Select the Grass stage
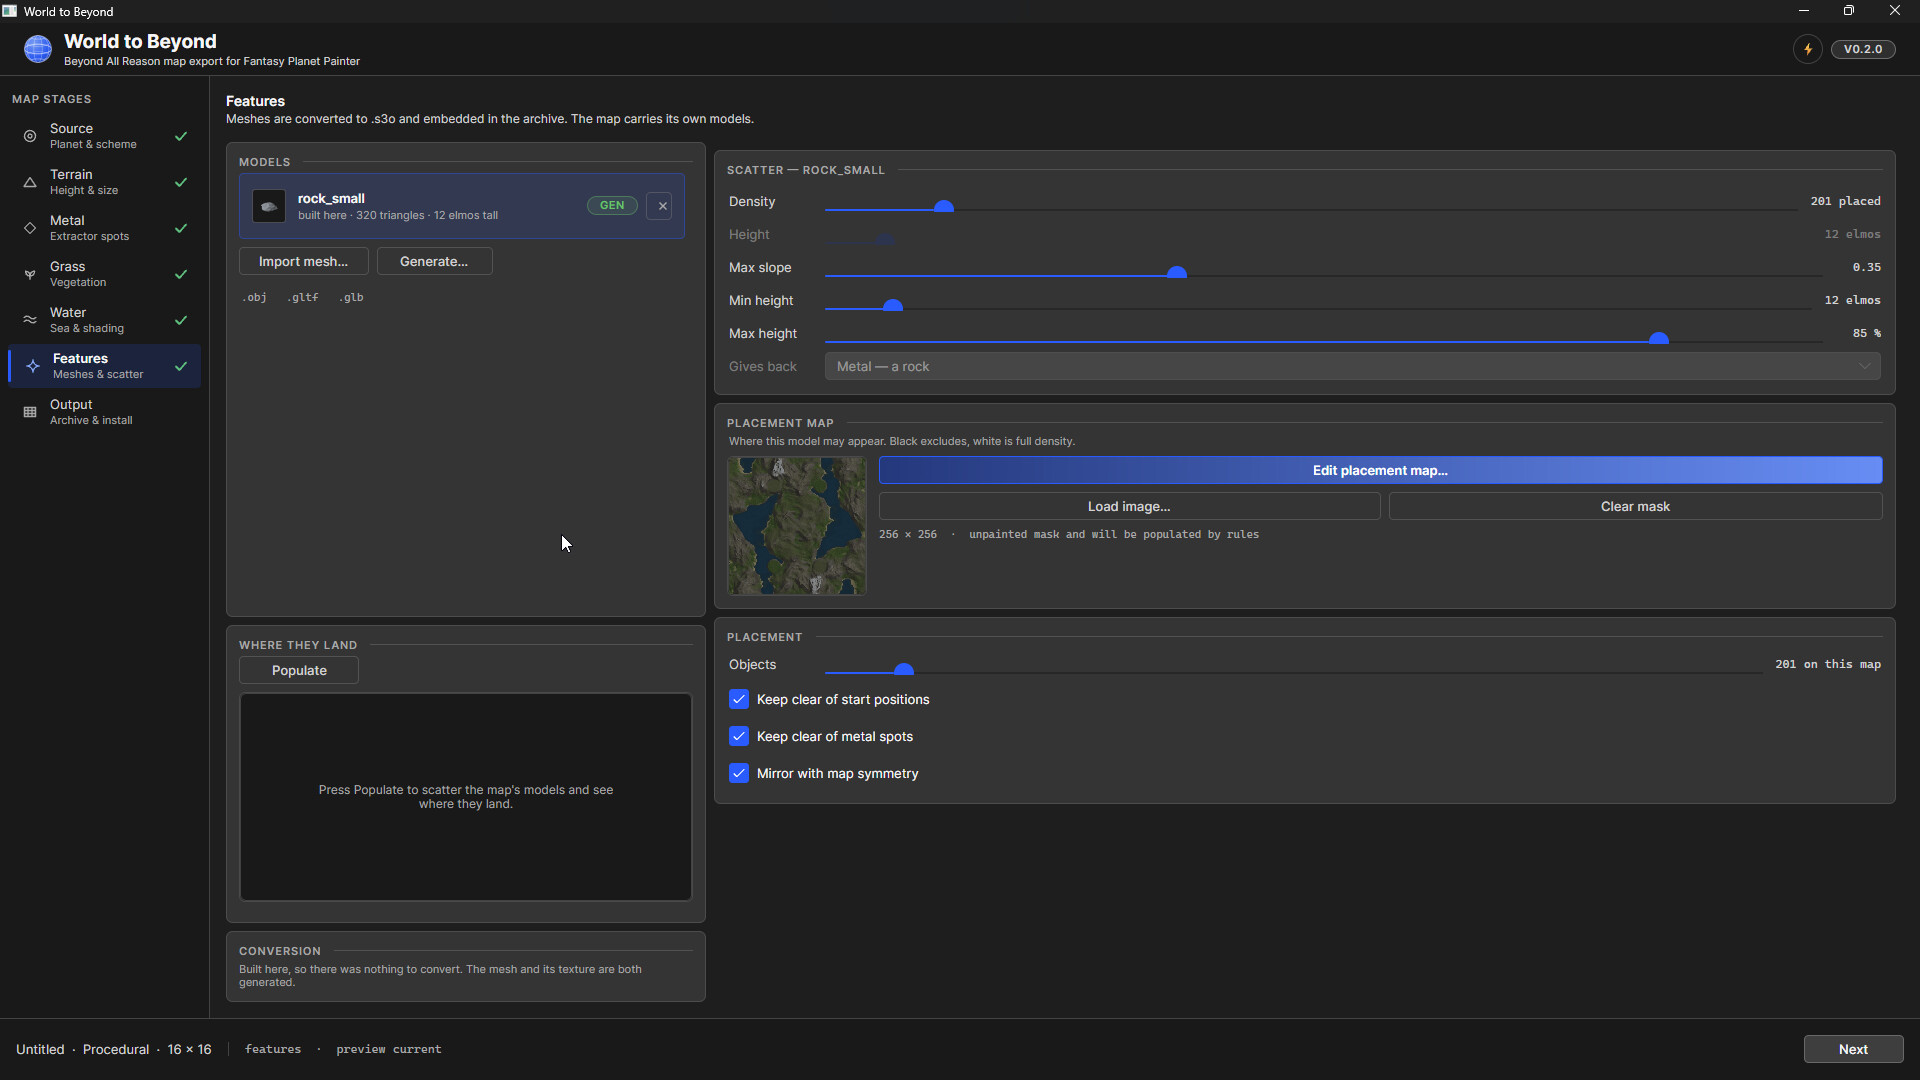This screenshot has width=1920, height=1080. (104, 274)
